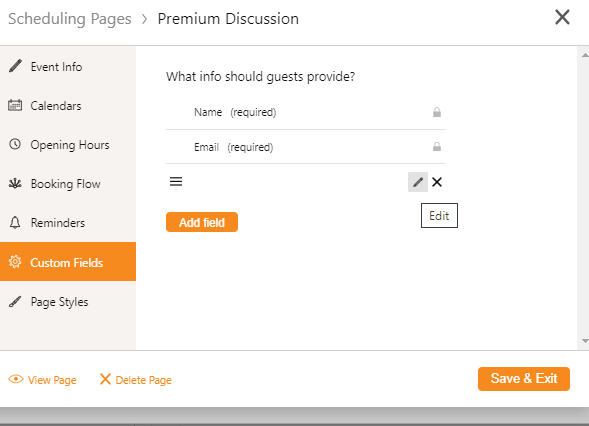Click the scrollbar down arrow

(585, 341)
